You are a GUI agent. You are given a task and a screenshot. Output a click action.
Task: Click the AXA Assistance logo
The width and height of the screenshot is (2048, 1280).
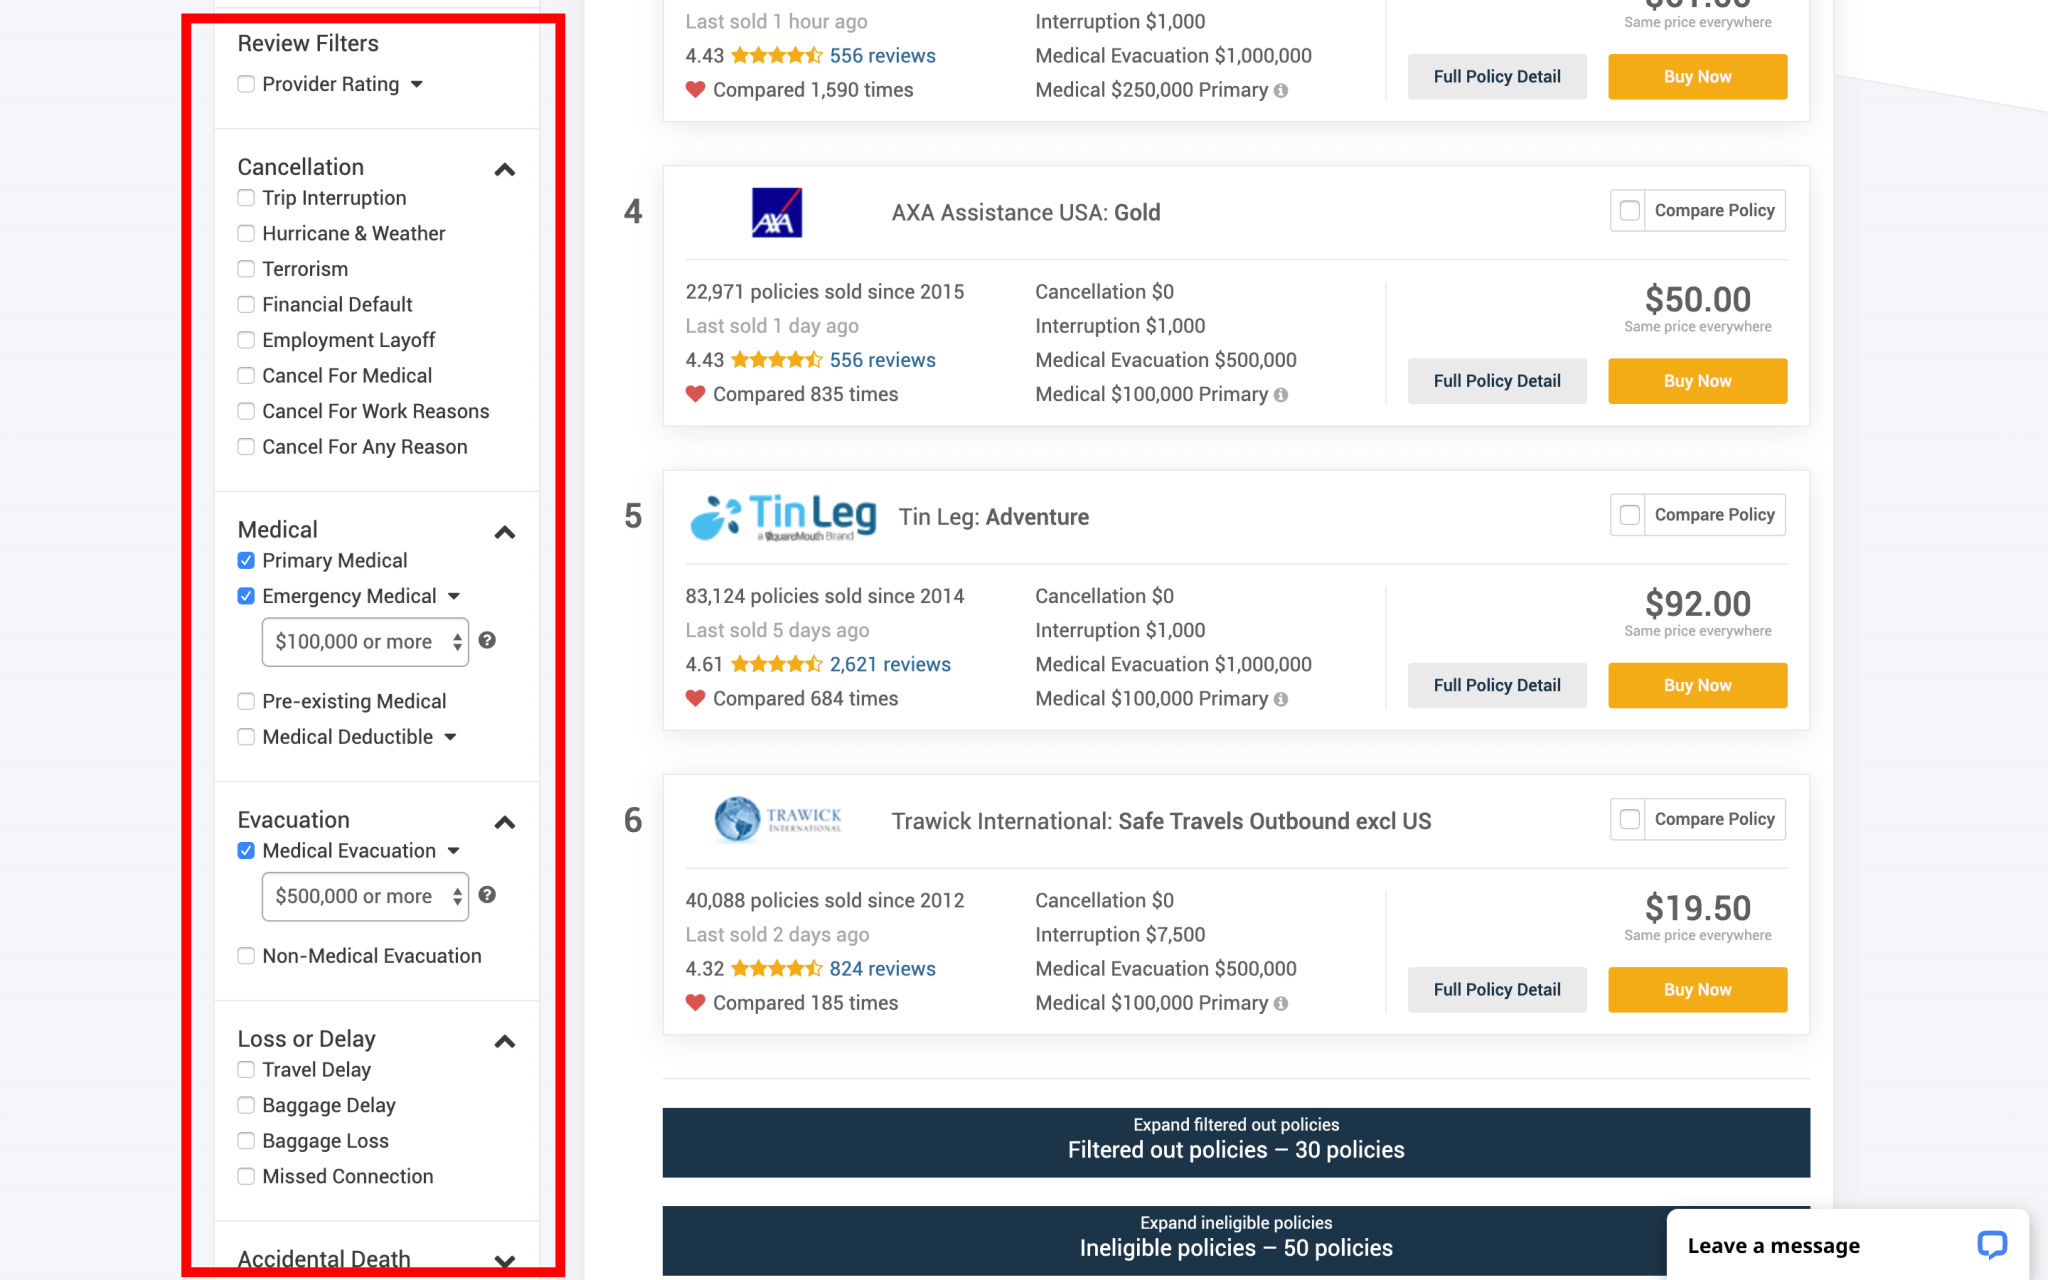pyautogui.click(x=776, y=212)
